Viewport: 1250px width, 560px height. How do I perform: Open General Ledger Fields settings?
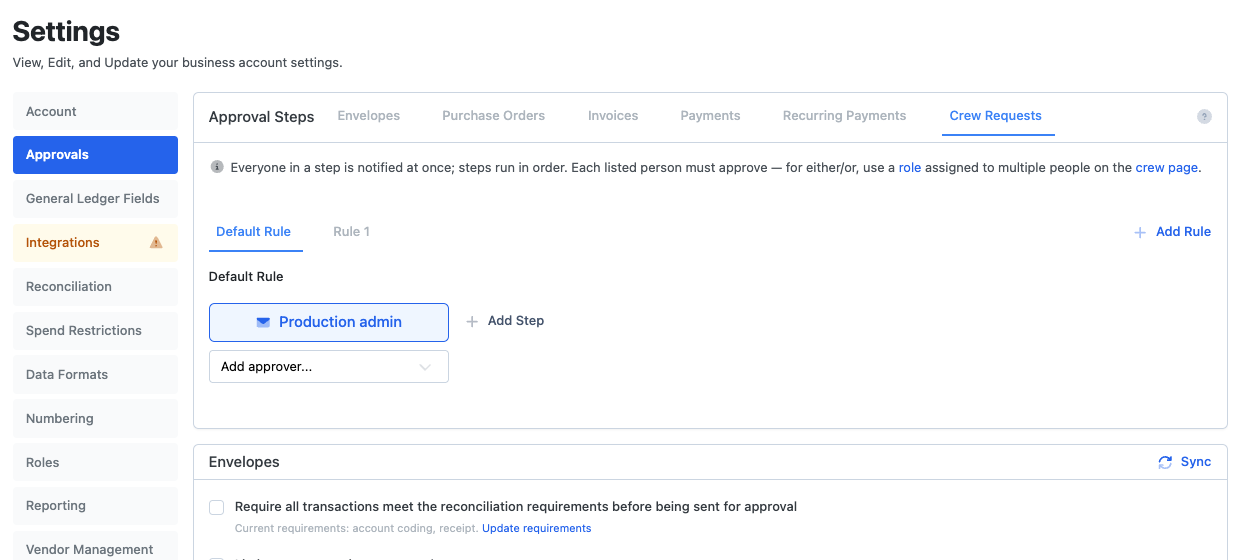coord(95,199)
